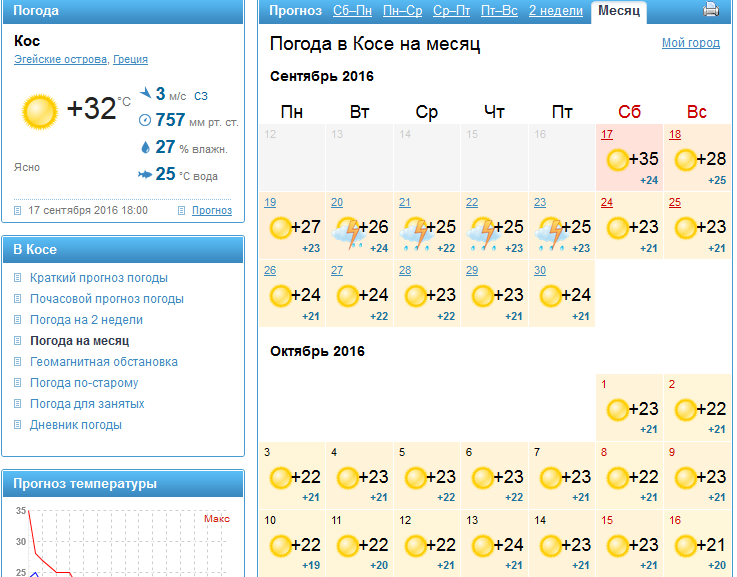This screenshot has height=577, width=737.
Task: Go to Геомагнитная обстановка page
Action: 103,362
